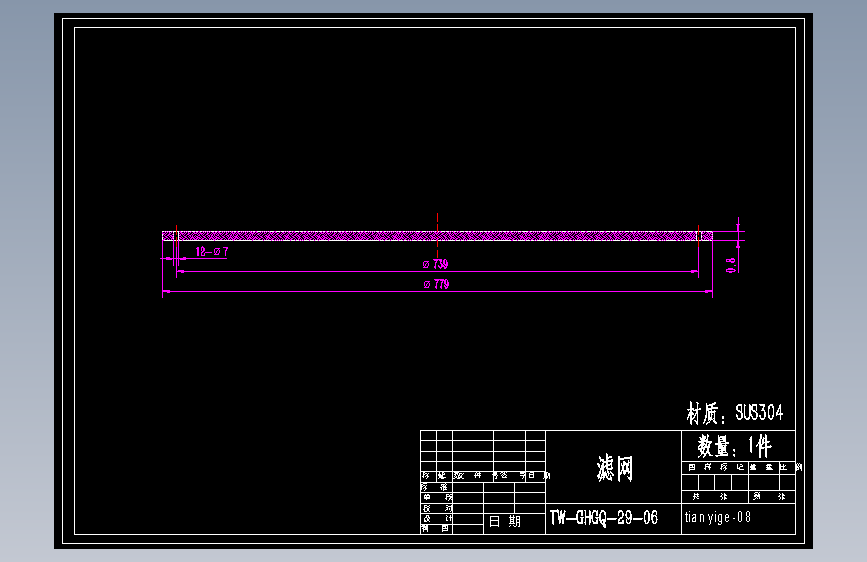Click the '日期' date cell label

505,521
